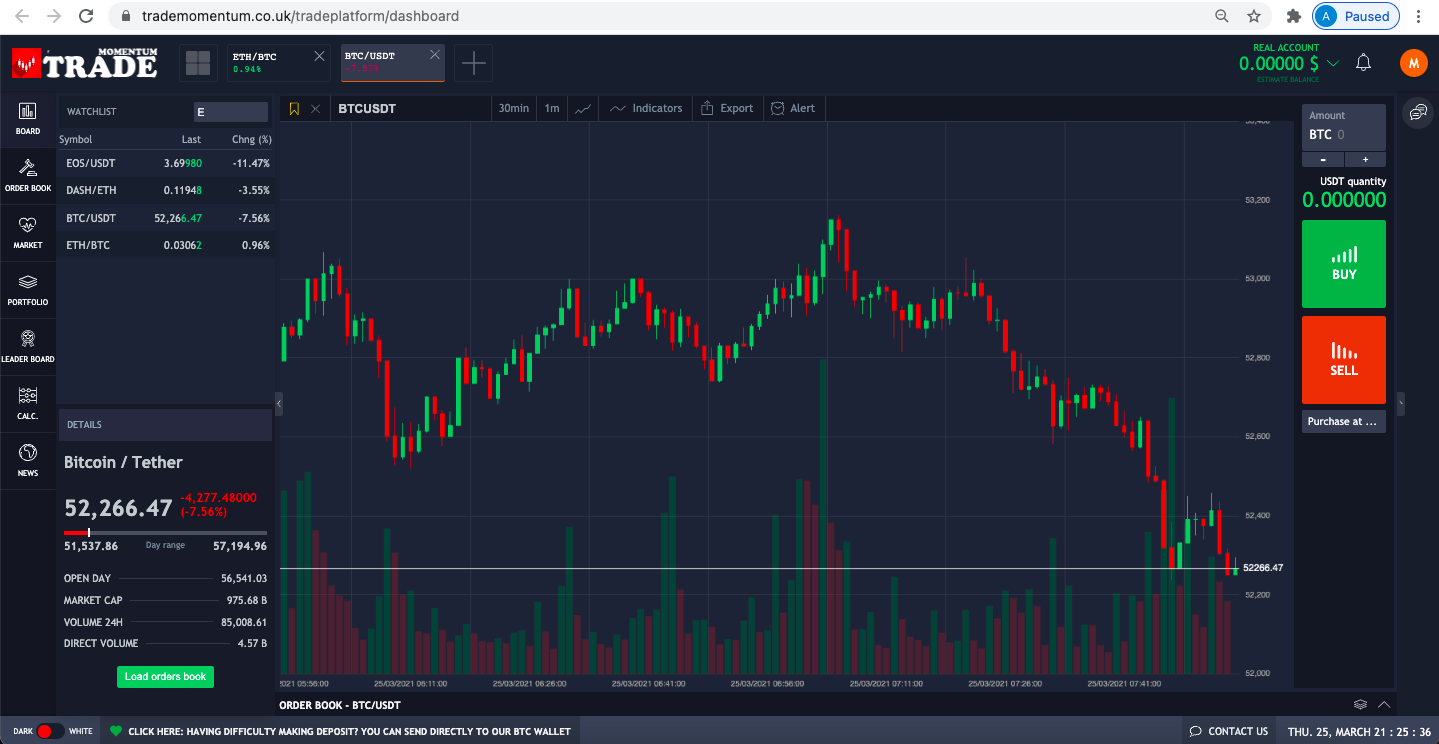Screen dimensions: 1439x744
Task: Click the BTC amount input field
Action: (x=1344, y=127)
